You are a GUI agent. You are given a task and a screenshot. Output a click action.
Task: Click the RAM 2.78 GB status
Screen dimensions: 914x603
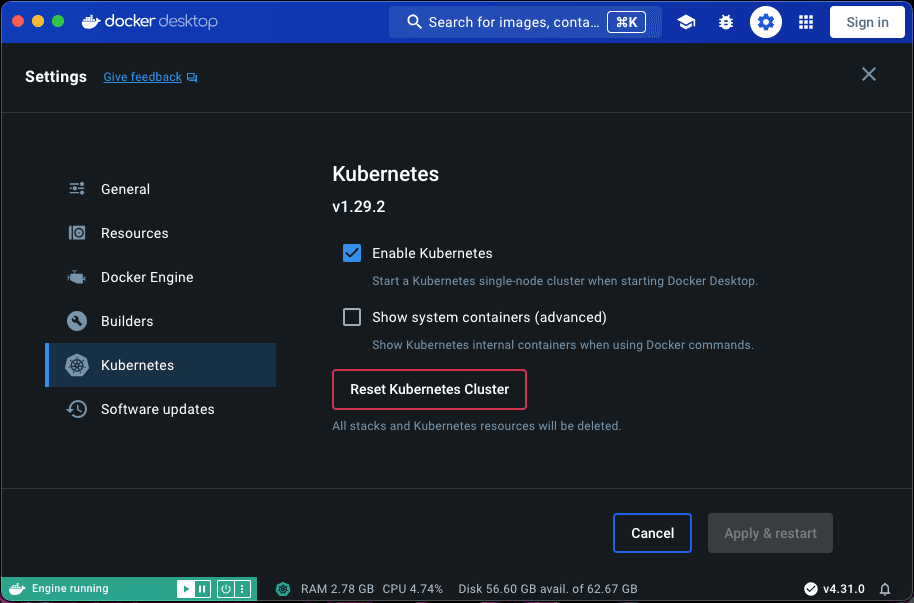(337, 589)
